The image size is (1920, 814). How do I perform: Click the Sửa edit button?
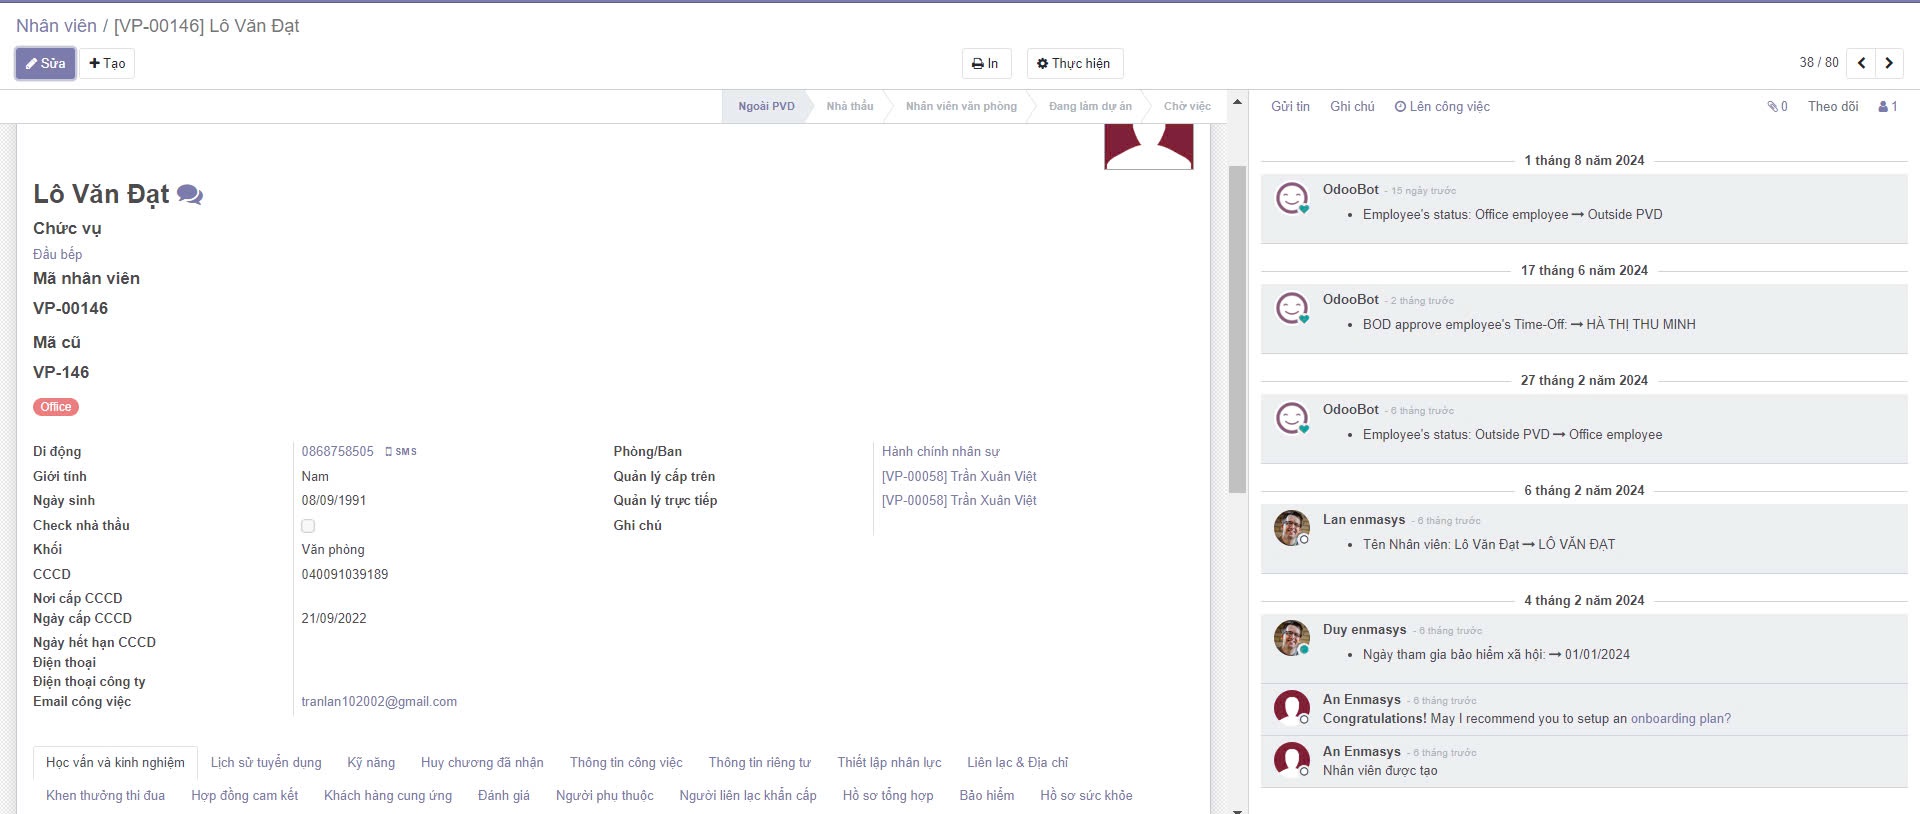point(46,64)
